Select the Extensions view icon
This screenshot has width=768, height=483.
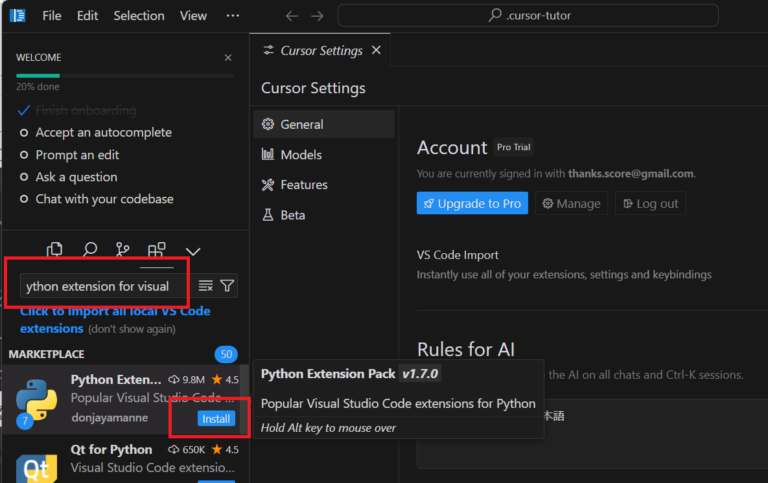click(157, 250)
